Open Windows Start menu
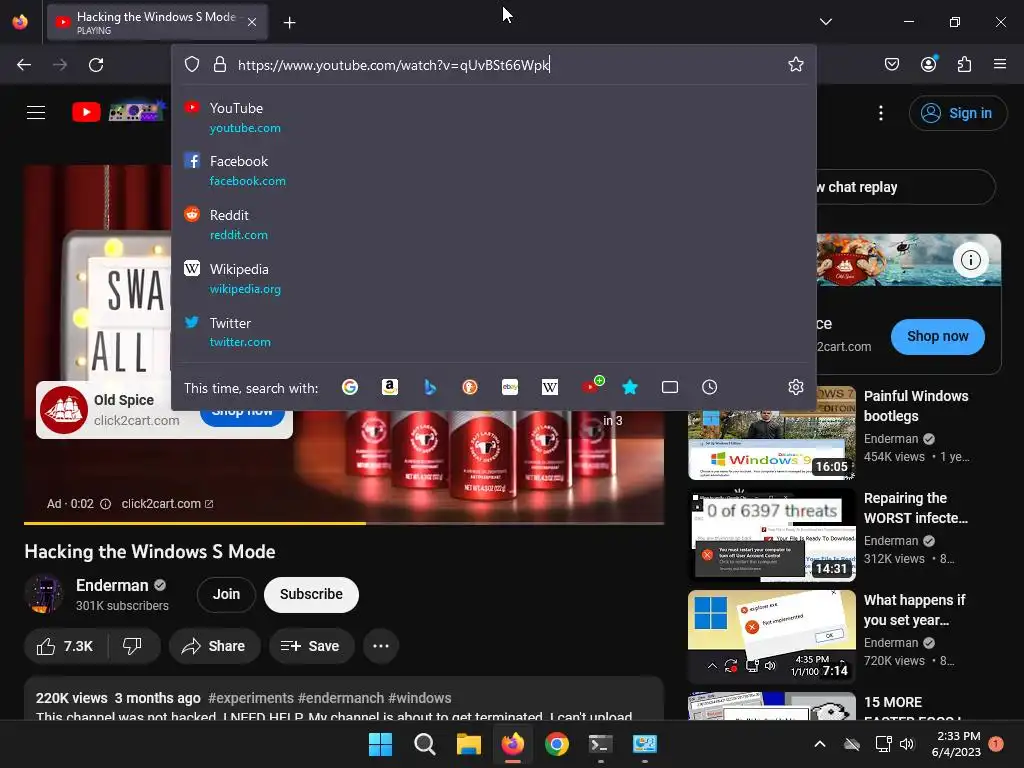Image resolution: width=1024 pixels, height=768 pixels. 380,744
